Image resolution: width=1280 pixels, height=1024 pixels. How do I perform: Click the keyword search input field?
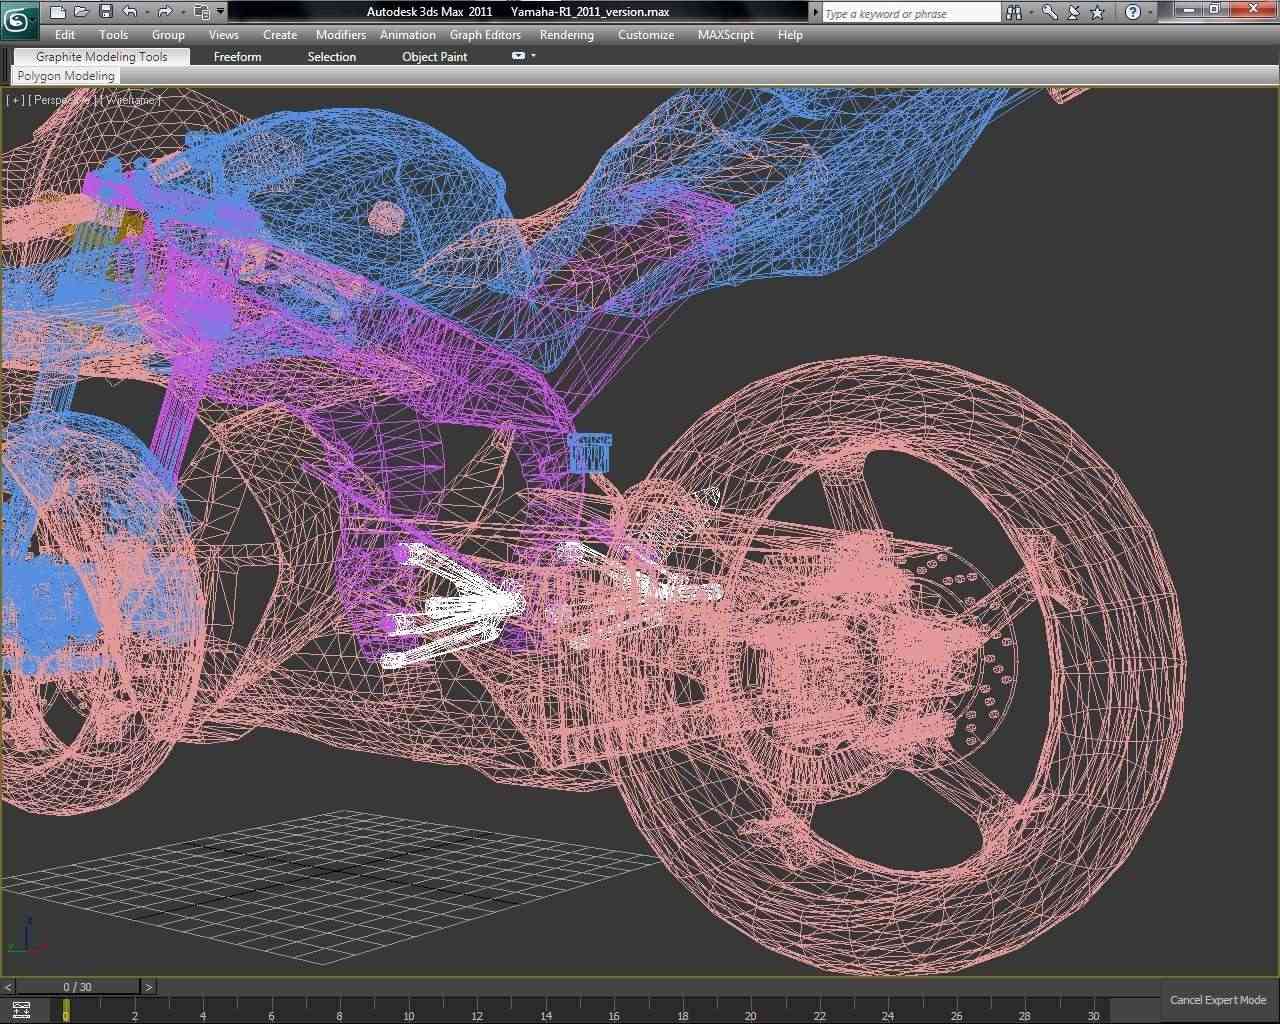pos(911,13)
